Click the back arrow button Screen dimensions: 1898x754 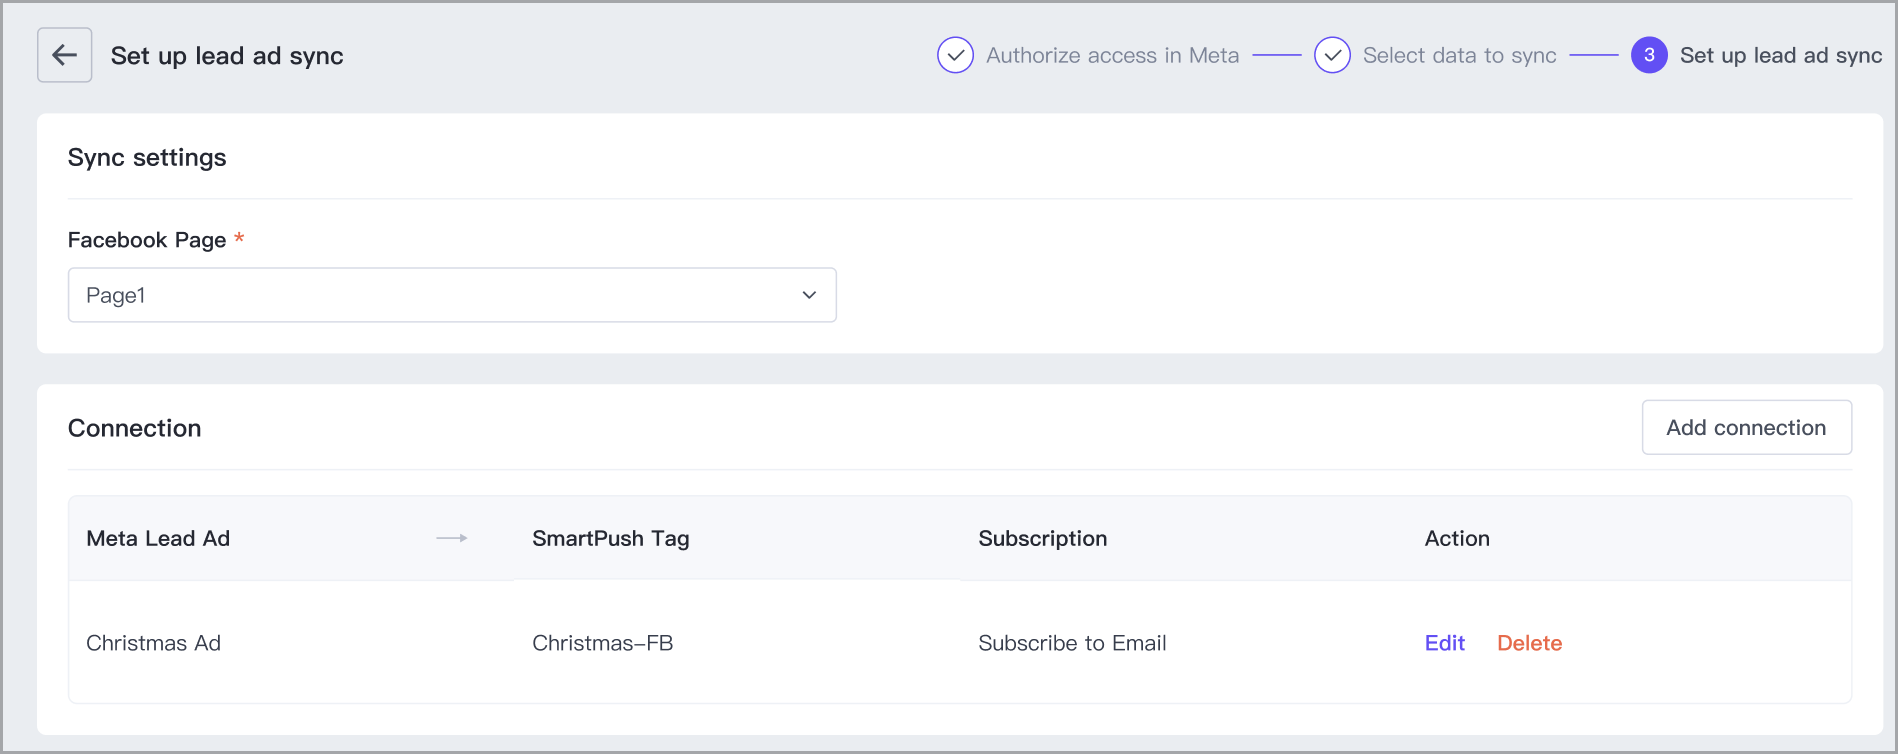click(x=65, y=55)
